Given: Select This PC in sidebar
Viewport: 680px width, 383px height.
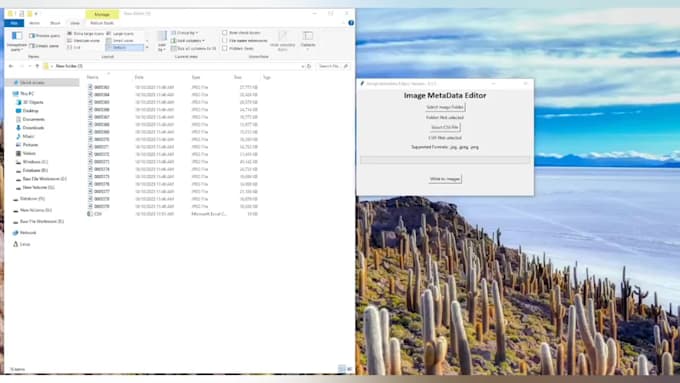Looking at the screenshot, I should [x=24, y=93].
